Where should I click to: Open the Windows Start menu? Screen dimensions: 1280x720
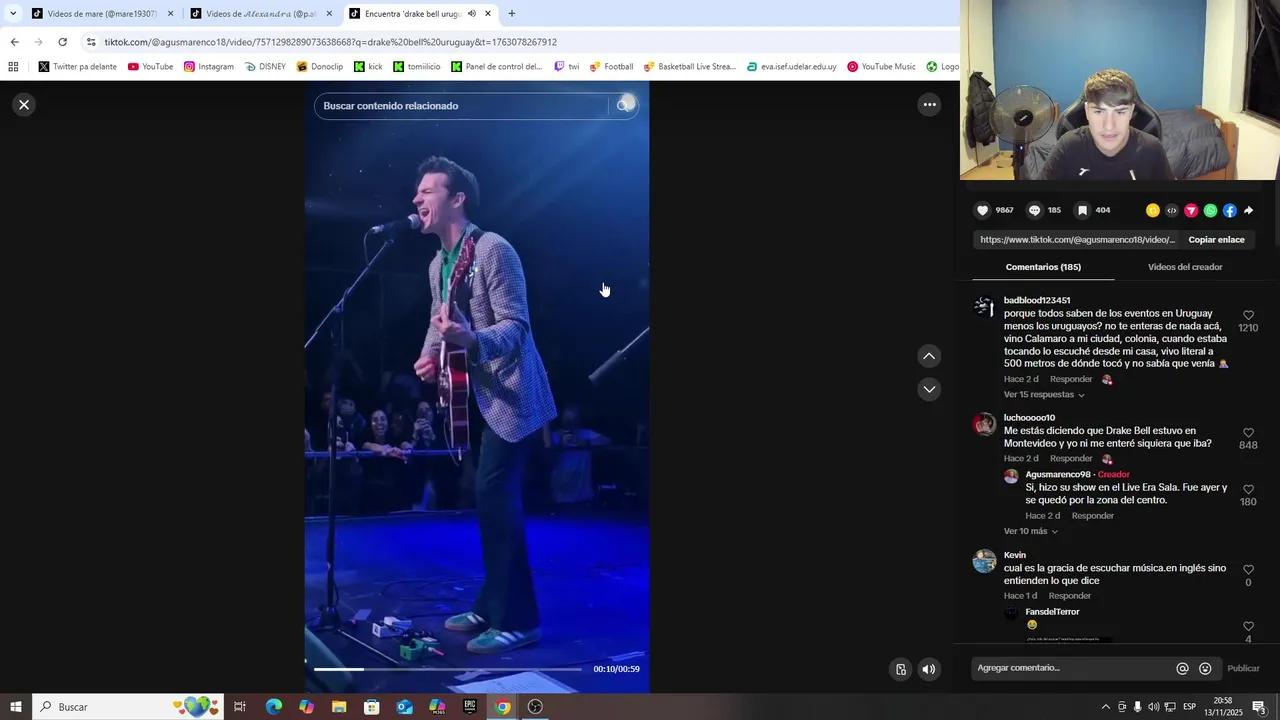16,707
